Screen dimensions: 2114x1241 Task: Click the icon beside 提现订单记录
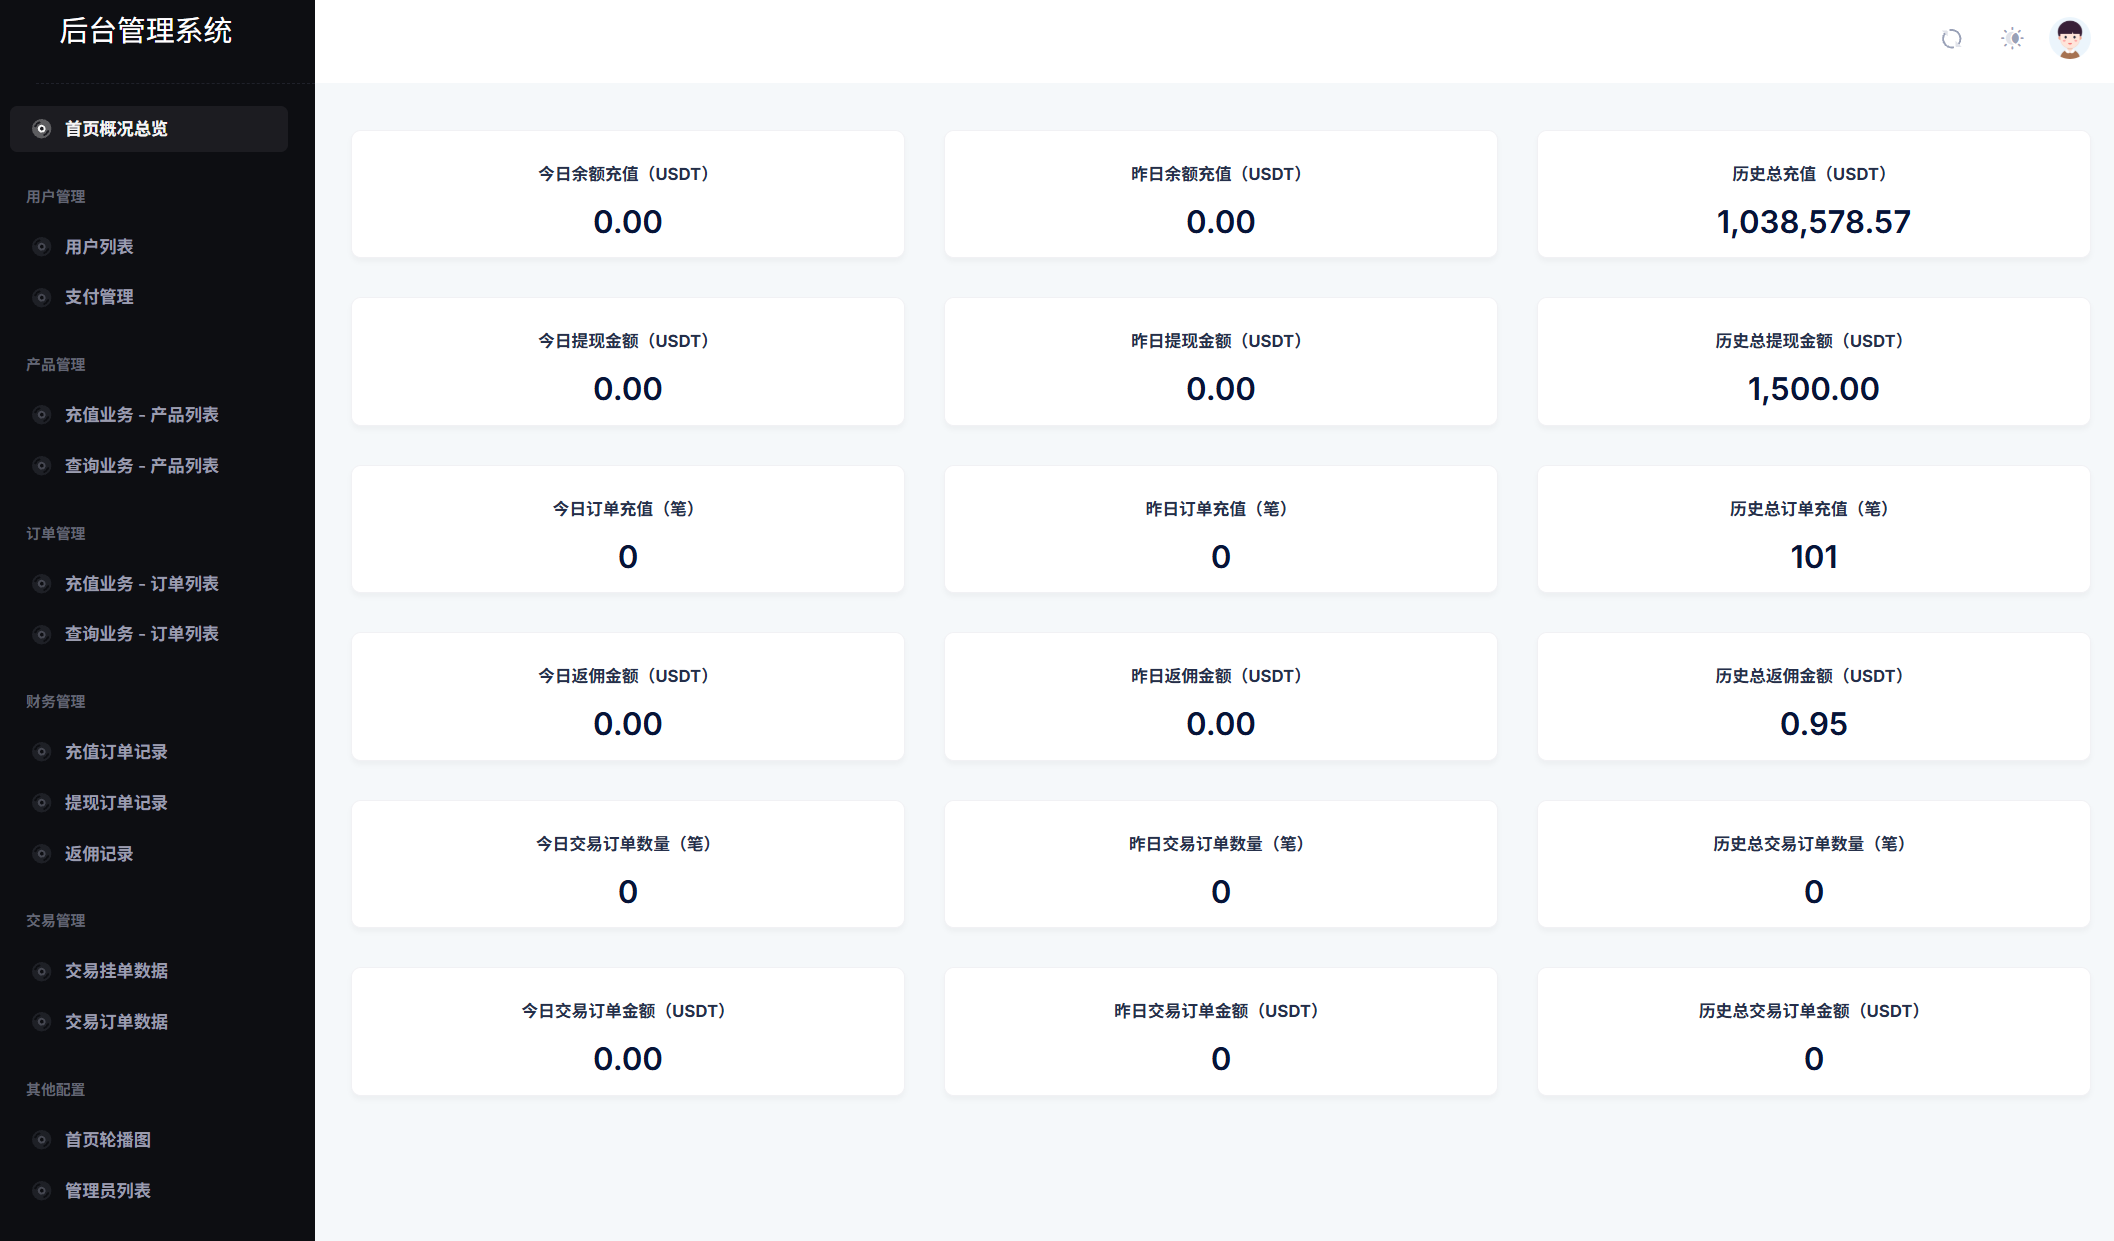[x=42, y=803]
